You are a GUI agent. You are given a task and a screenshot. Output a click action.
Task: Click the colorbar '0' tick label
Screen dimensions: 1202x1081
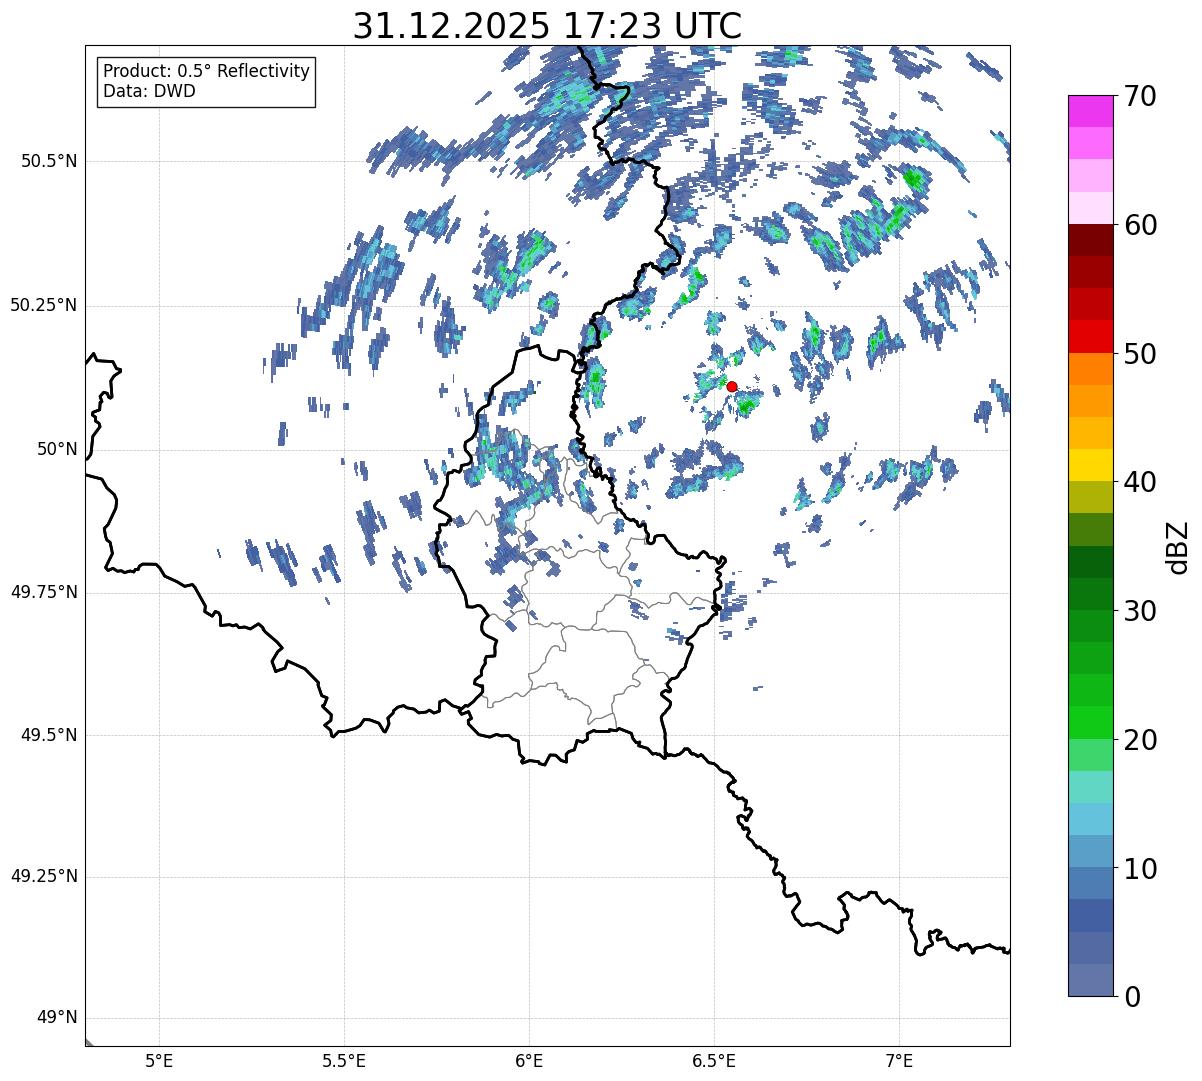point(1131,997)
